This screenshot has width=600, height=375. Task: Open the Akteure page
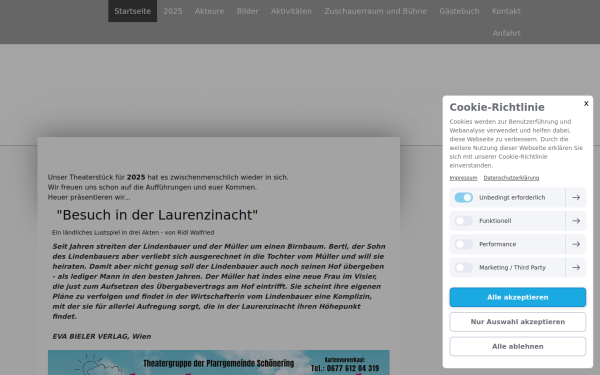(209, 11)
